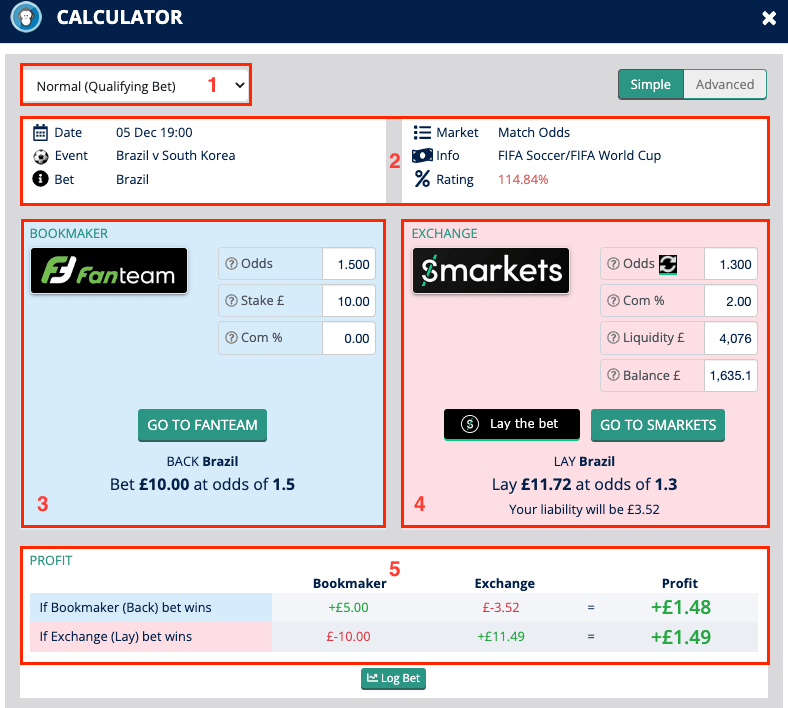
Task: Switch to Simple mode
Action: (x=650, y=84)
